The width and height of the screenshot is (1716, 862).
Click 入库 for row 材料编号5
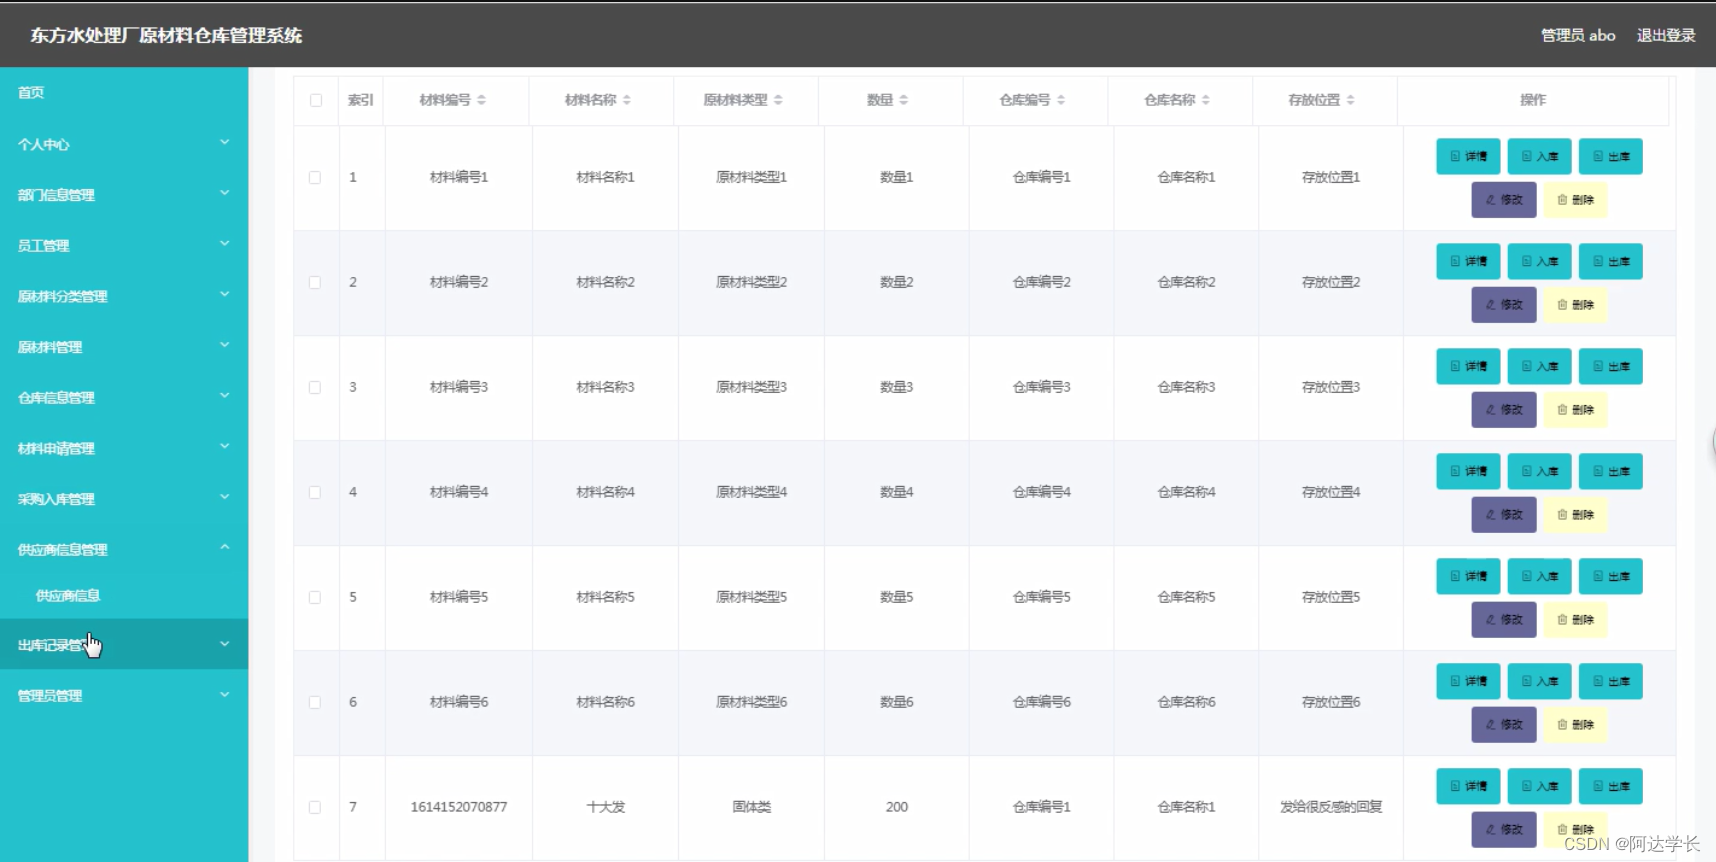coord(1539,576)
